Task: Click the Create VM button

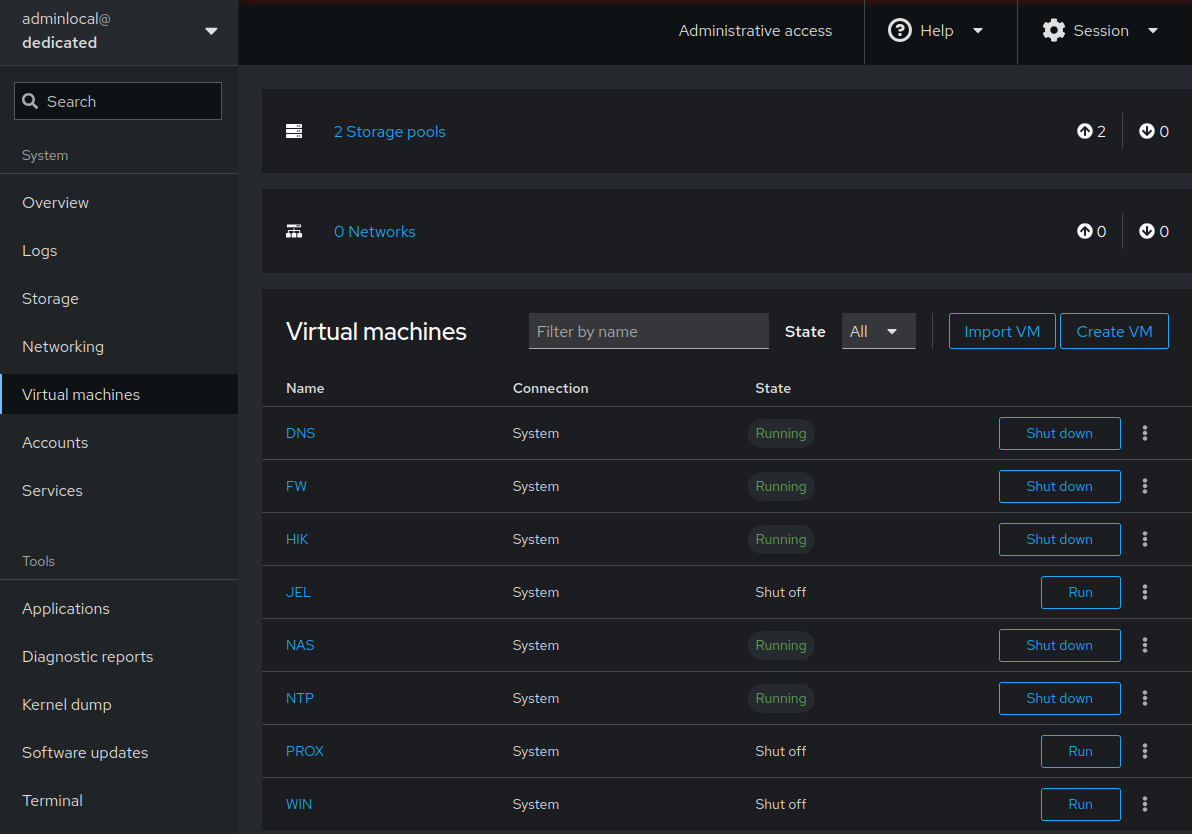Action: click(x=1114, y=332)
